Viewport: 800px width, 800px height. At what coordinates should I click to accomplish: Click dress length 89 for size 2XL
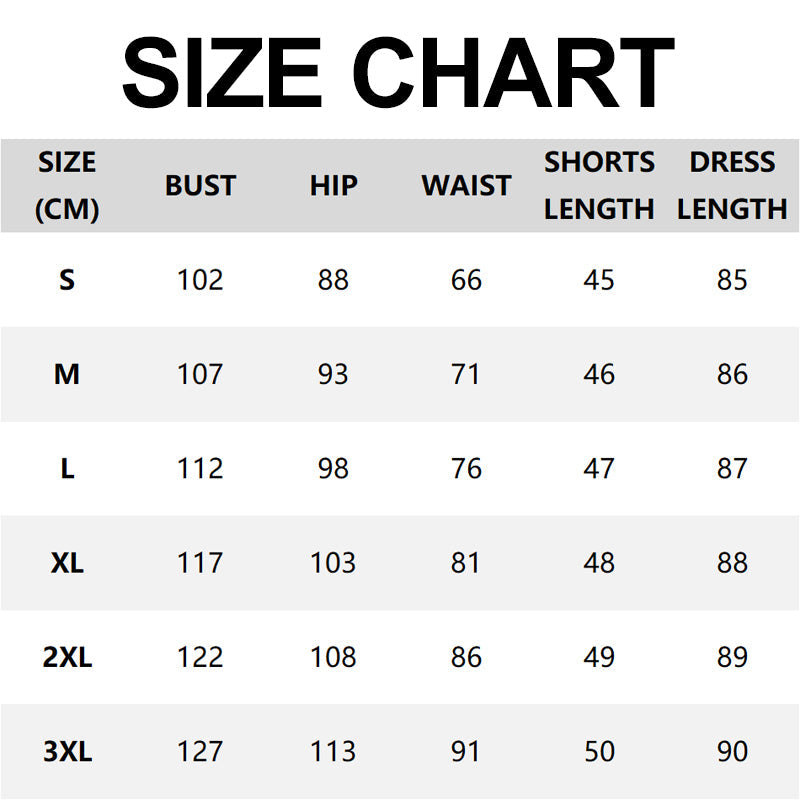click(732, 657)
